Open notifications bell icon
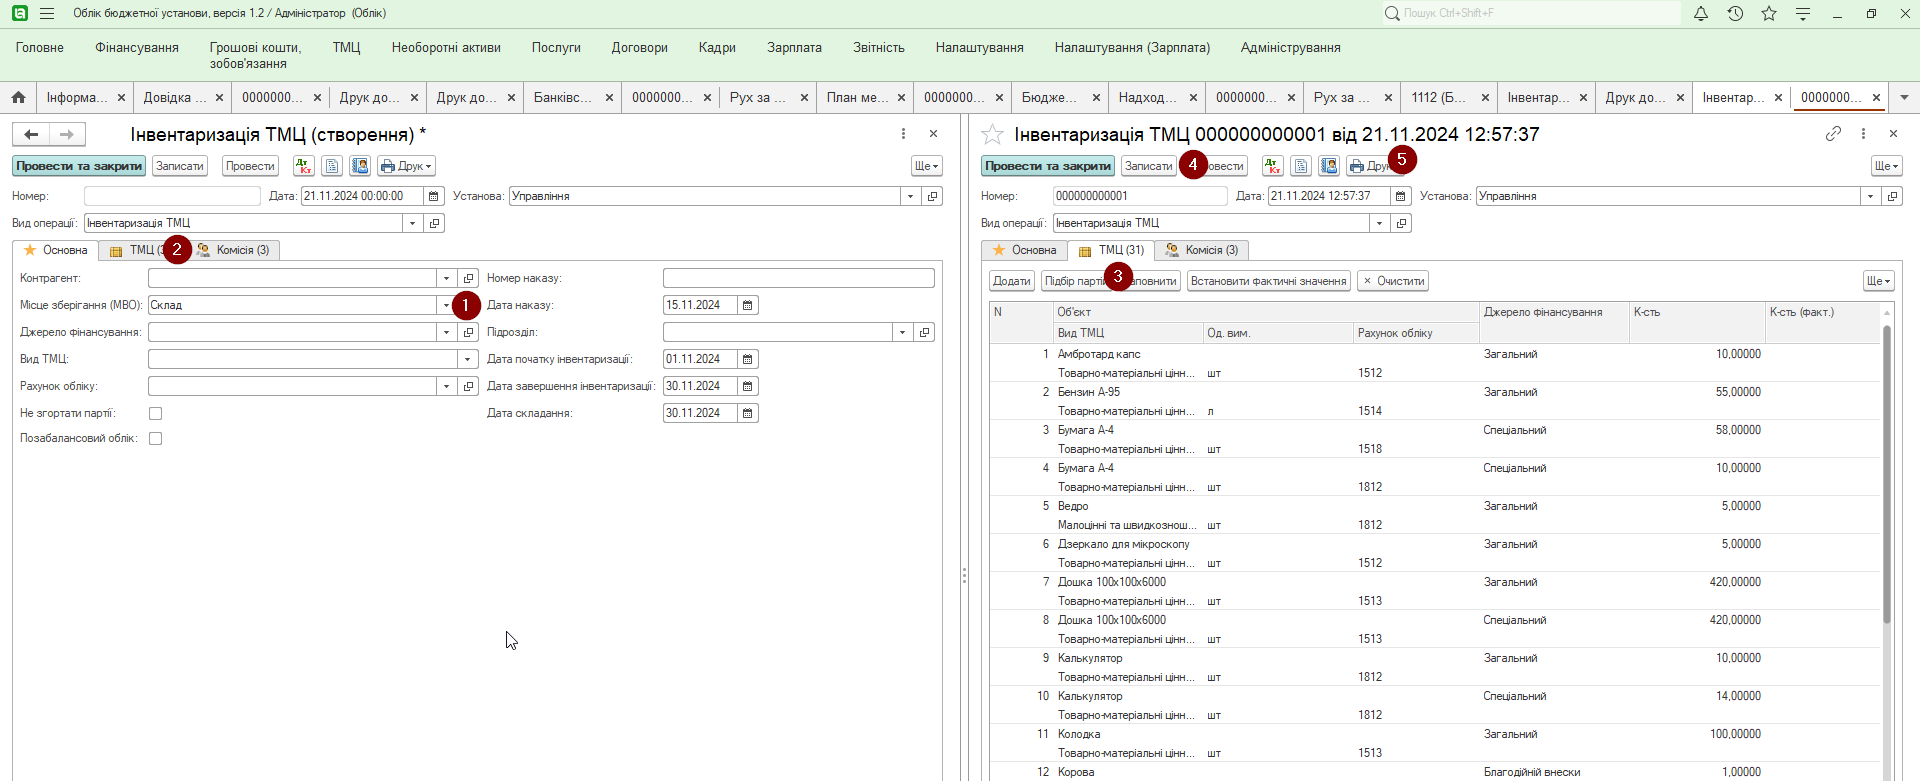 pyautogui.click(x=1700, y=13)
